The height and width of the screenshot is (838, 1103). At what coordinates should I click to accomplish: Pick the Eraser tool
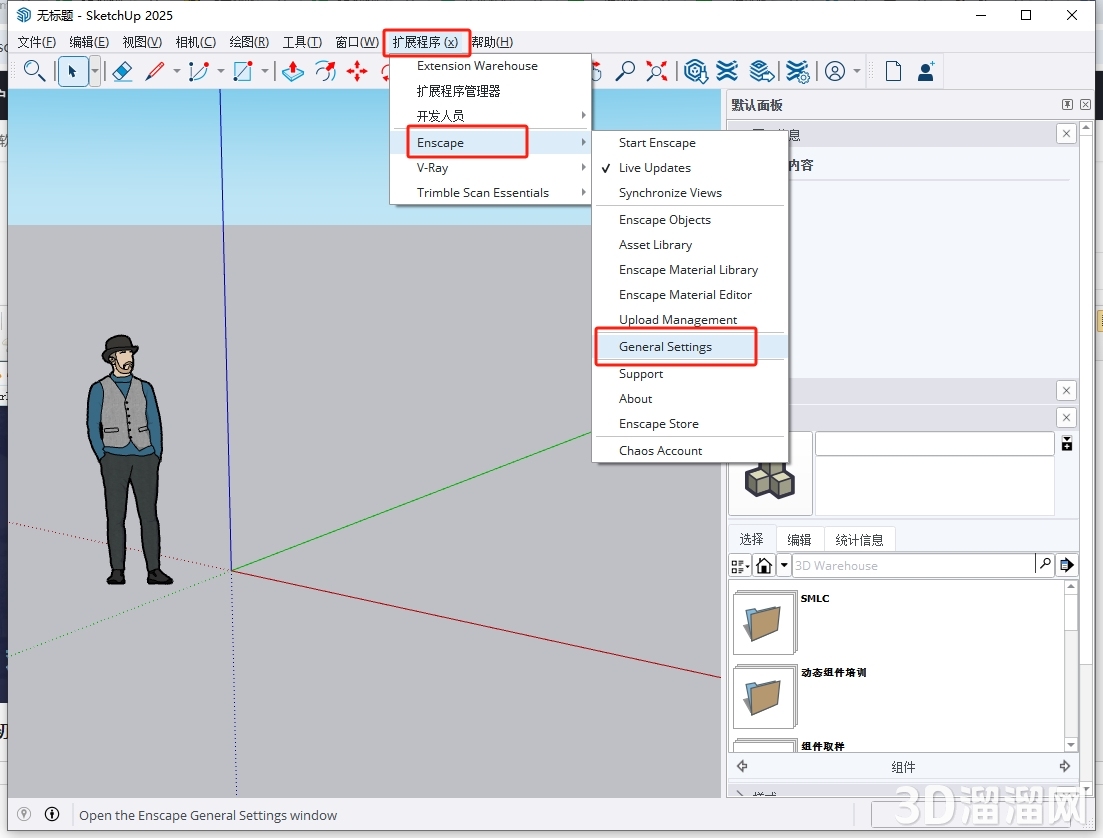122,71
